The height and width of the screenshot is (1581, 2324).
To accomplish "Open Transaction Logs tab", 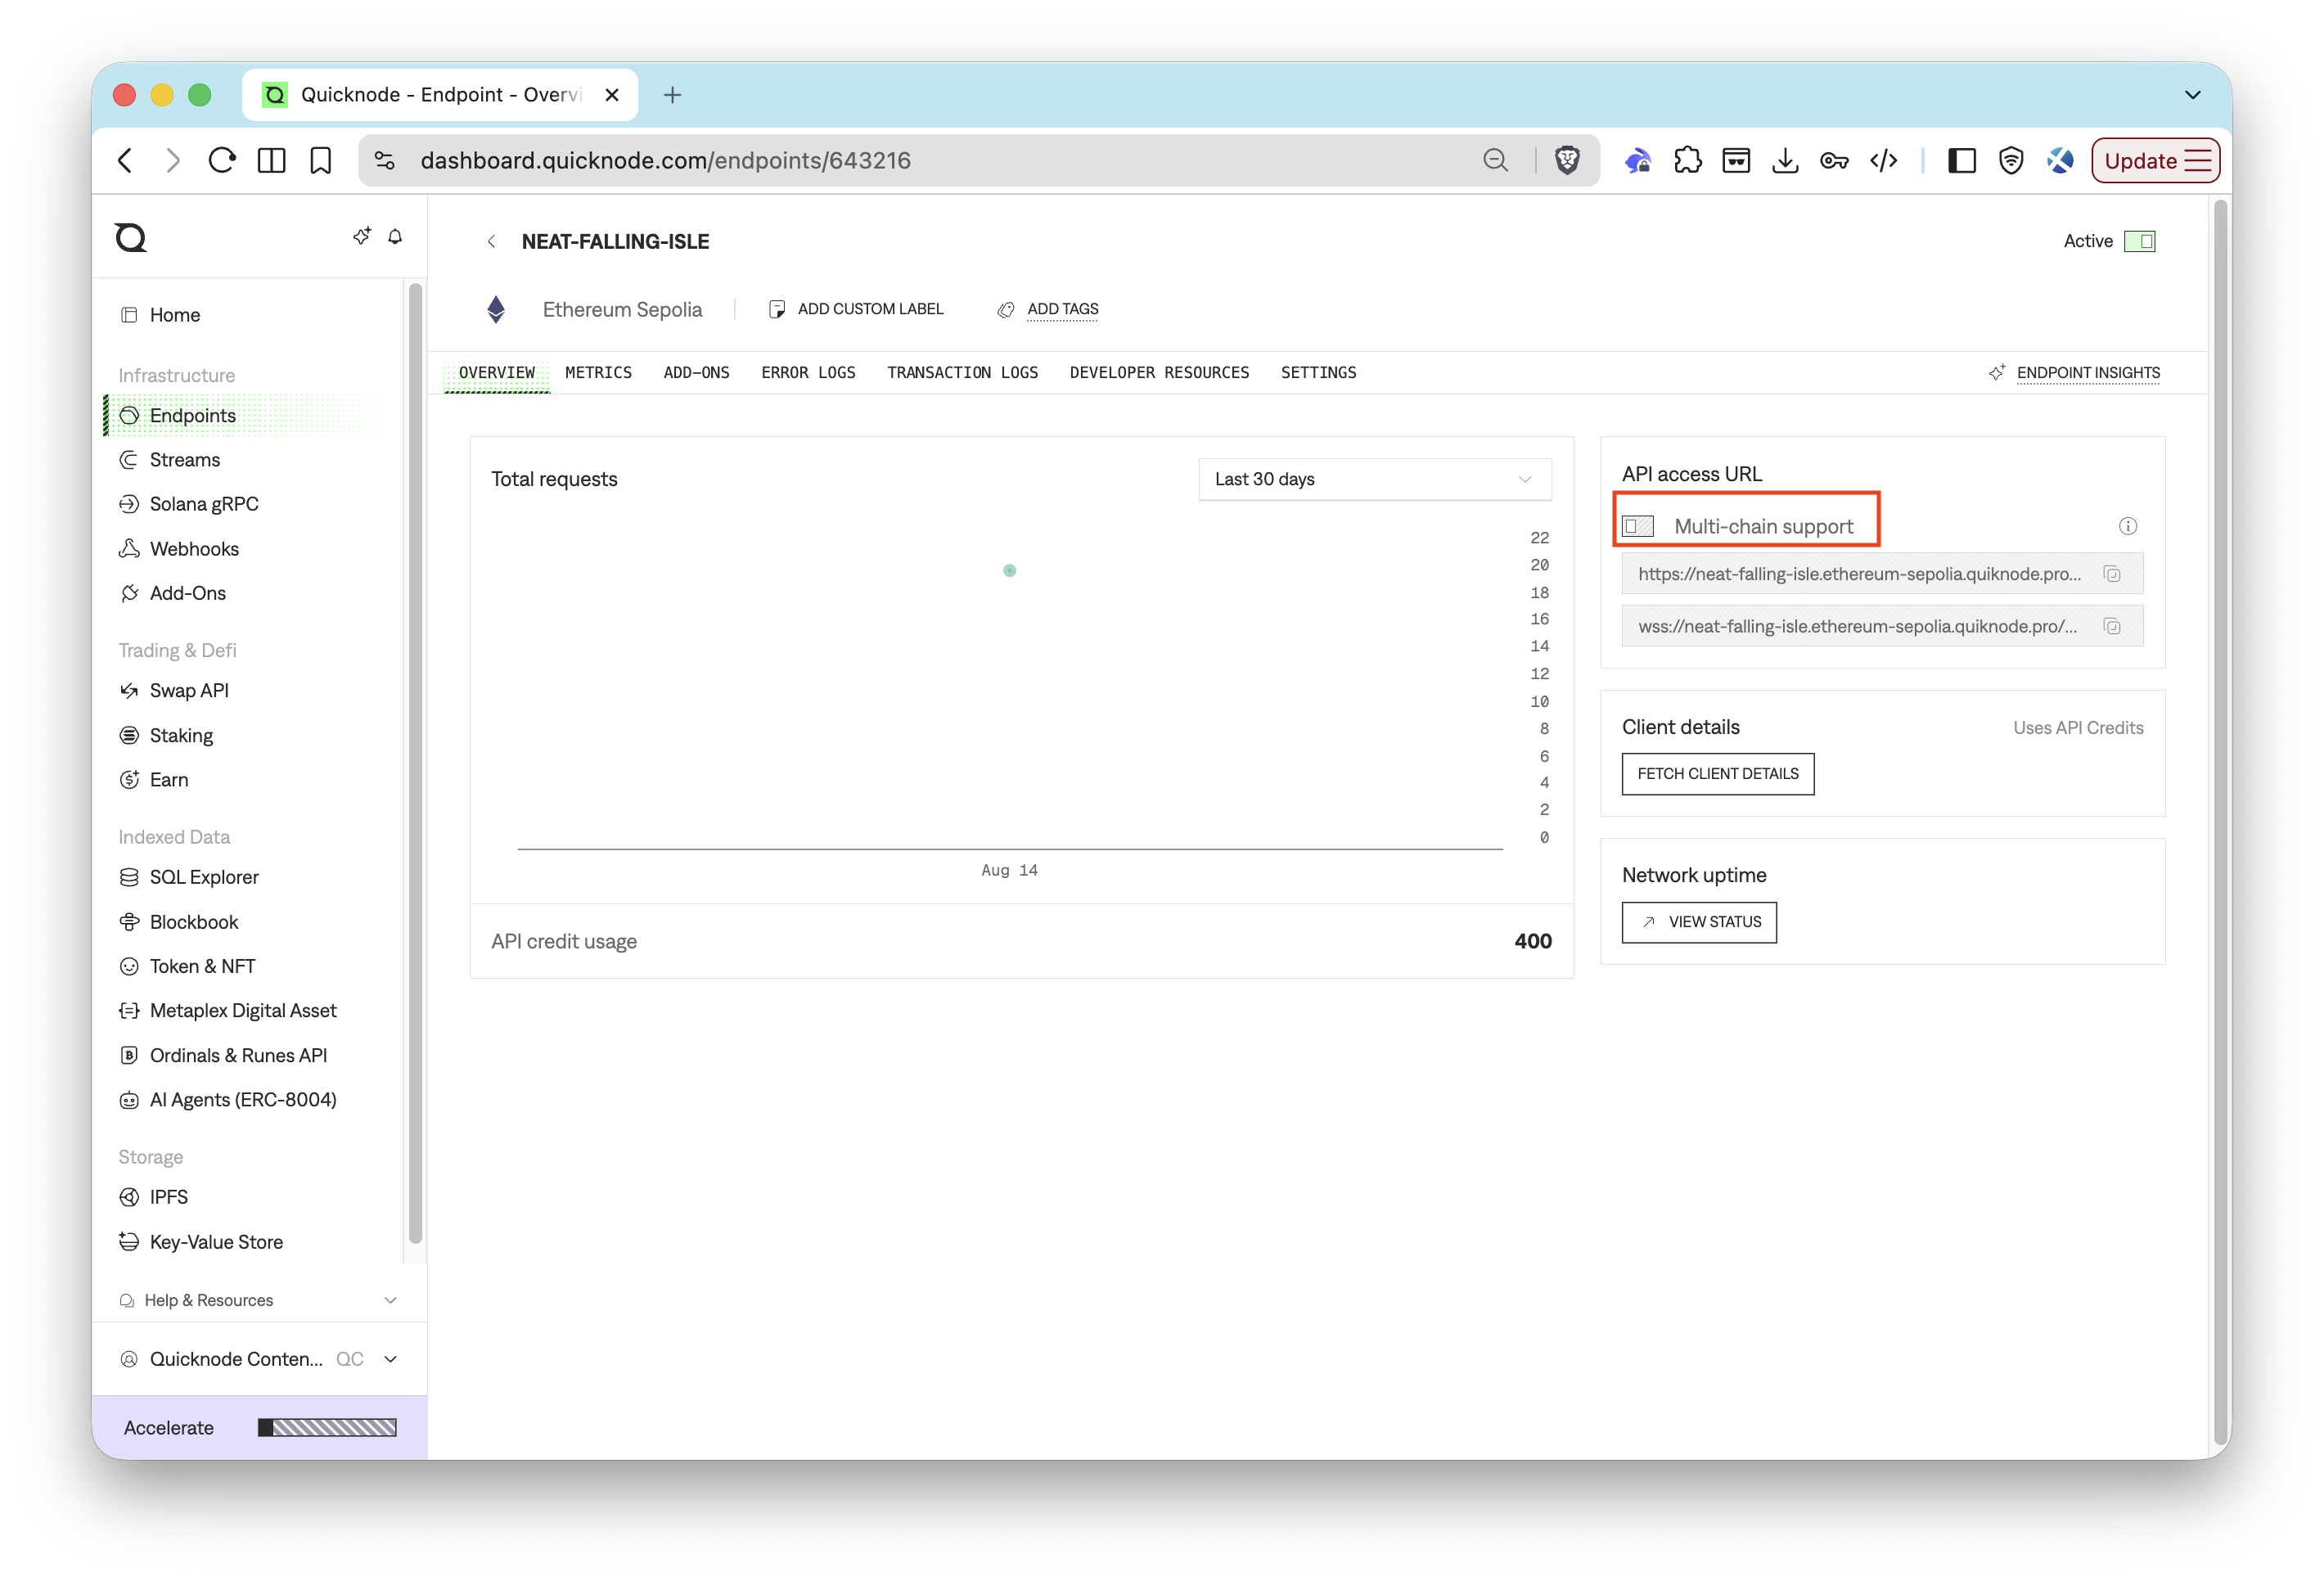I will pos(962,373).
